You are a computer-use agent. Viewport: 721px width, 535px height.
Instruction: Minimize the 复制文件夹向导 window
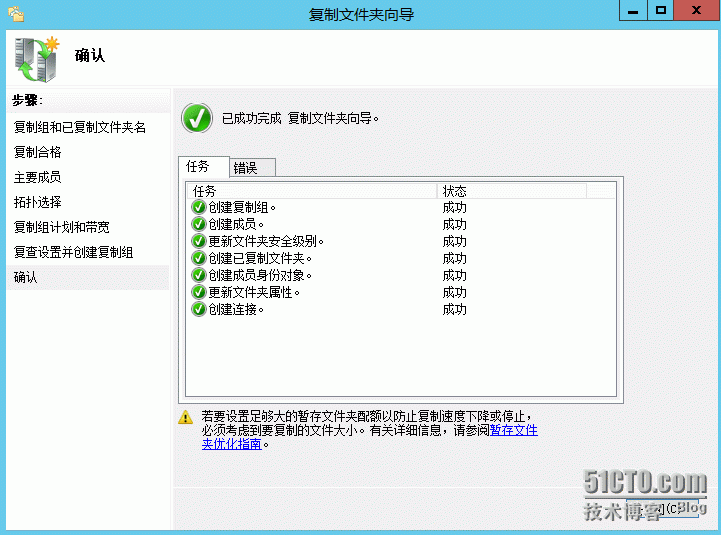click(x=633, y=11)
